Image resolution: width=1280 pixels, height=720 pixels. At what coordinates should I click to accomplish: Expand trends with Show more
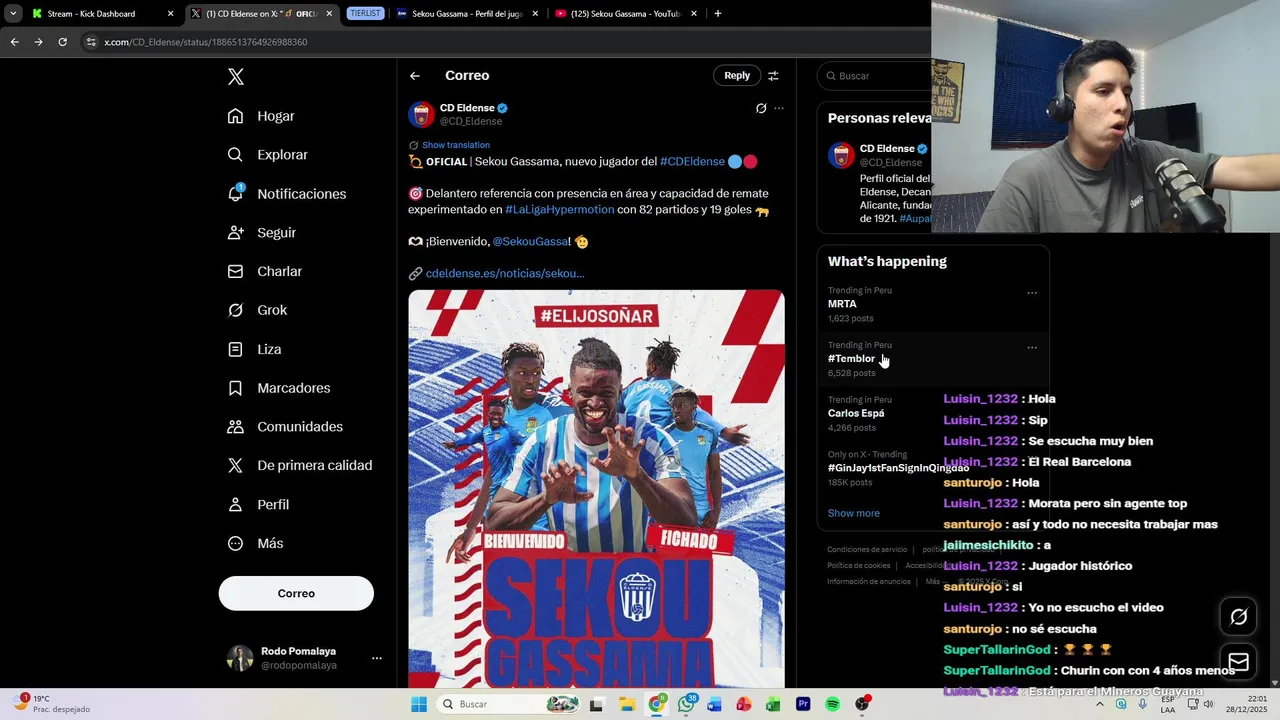853,513
